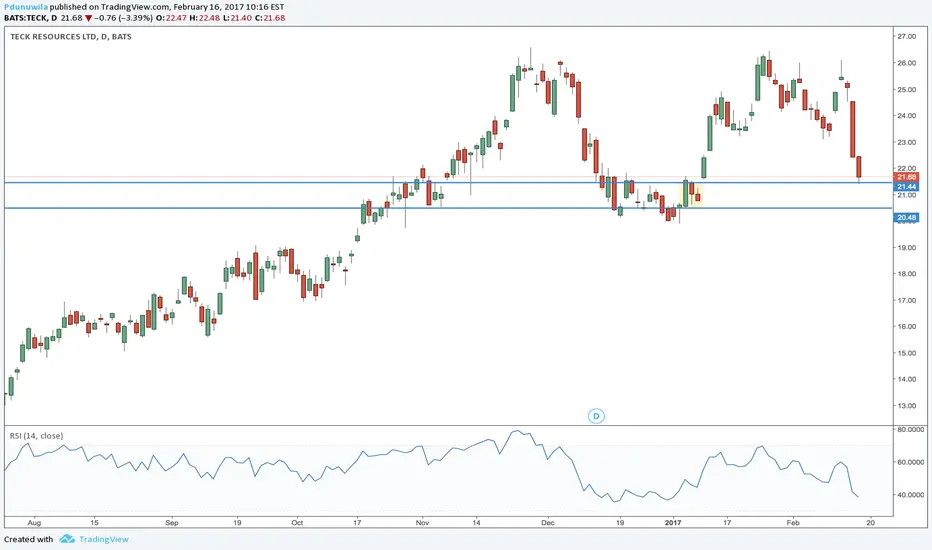The height and width of the screenshot is (550, 932).
Task: Click the −0.76 (−3.39%) change value
Action: pyautogui.click(x=123, y=18)
